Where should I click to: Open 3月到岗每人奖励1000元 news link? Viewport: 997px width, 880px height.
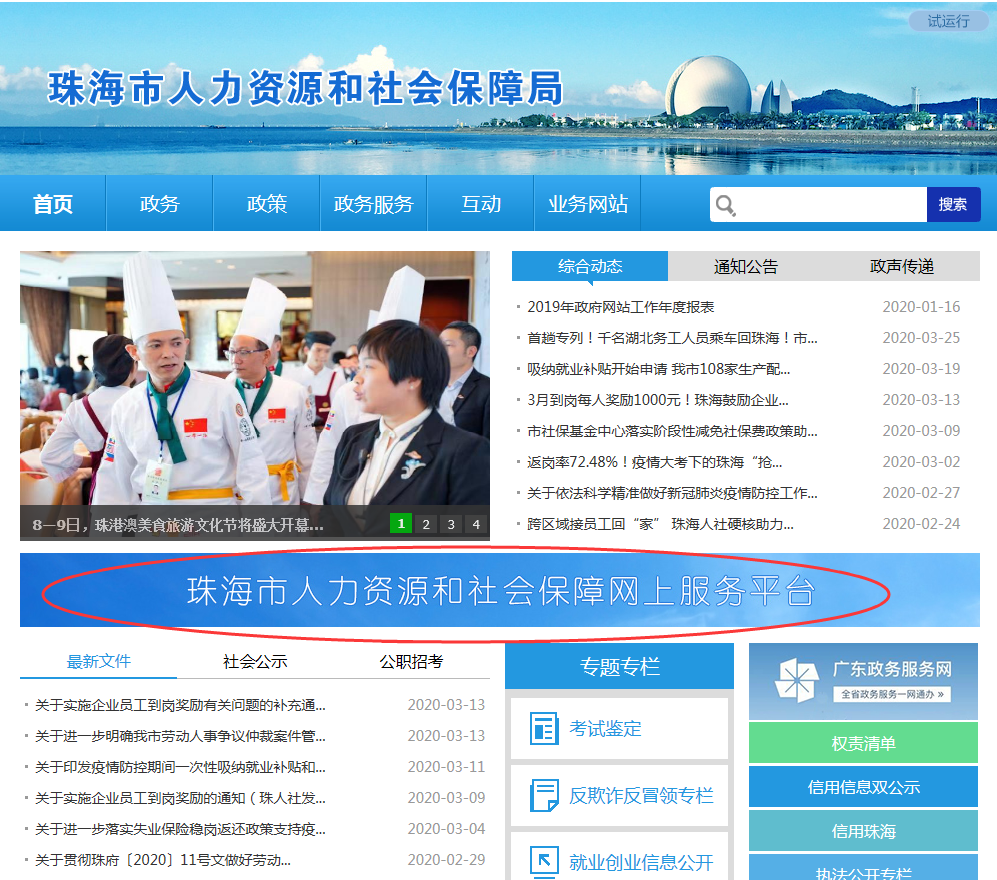[657, 401]
